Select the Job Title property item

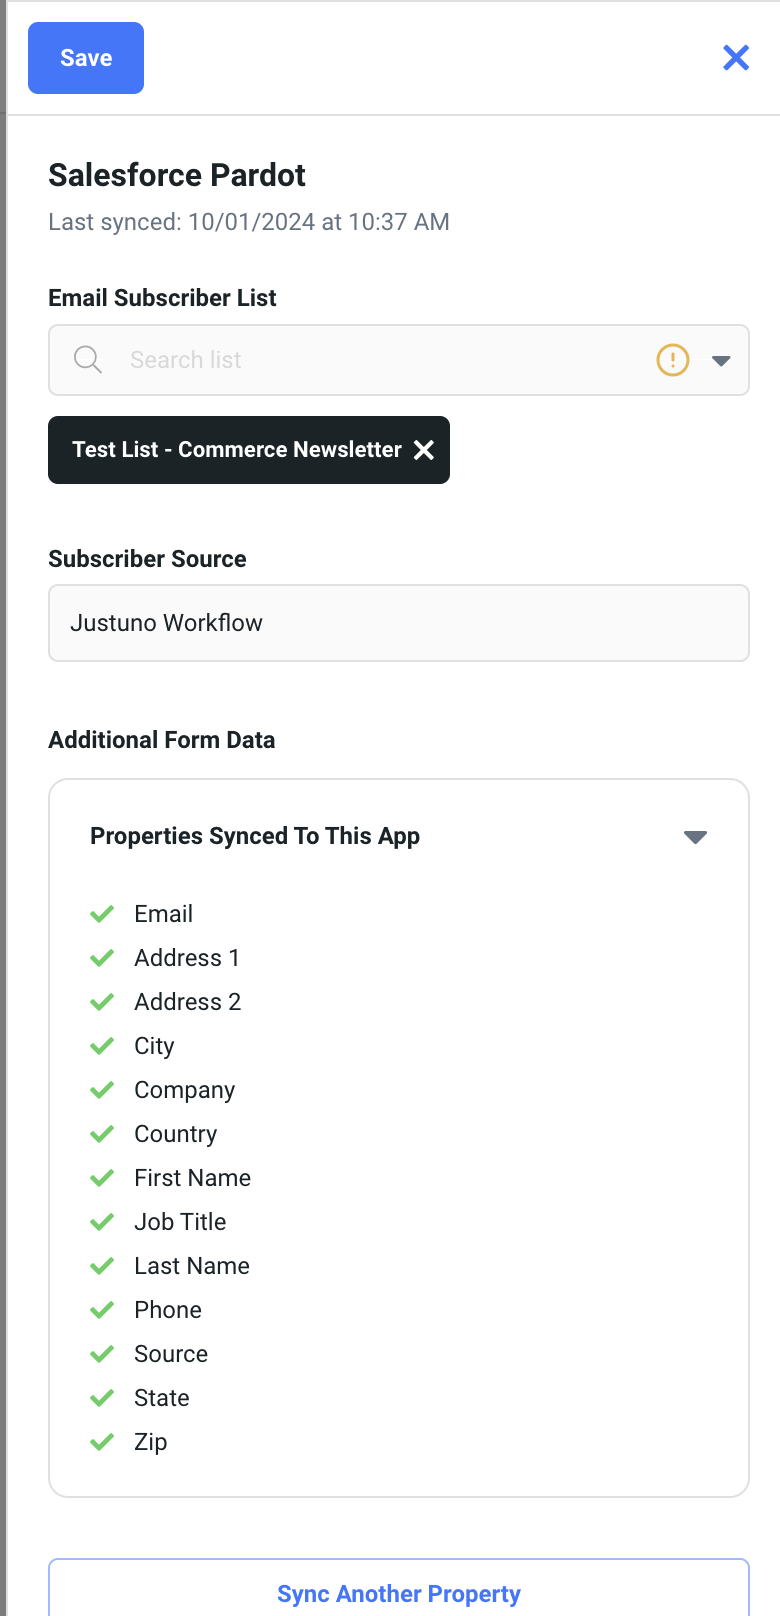pos(180,1222)
